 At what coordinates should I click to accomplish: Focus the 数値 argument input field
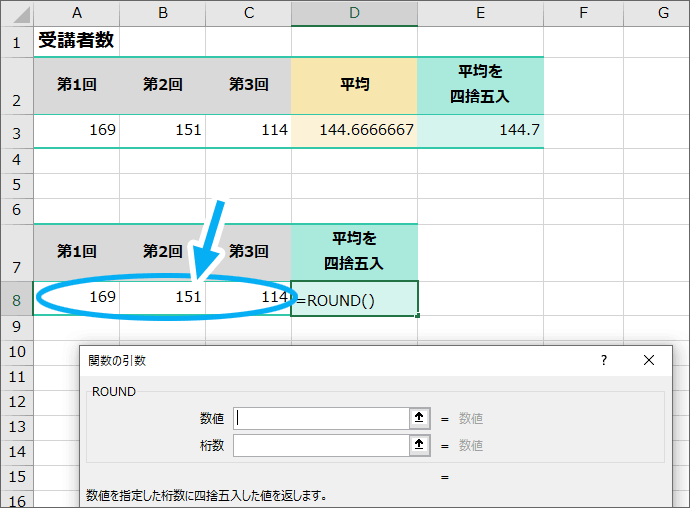coord(322,418)
